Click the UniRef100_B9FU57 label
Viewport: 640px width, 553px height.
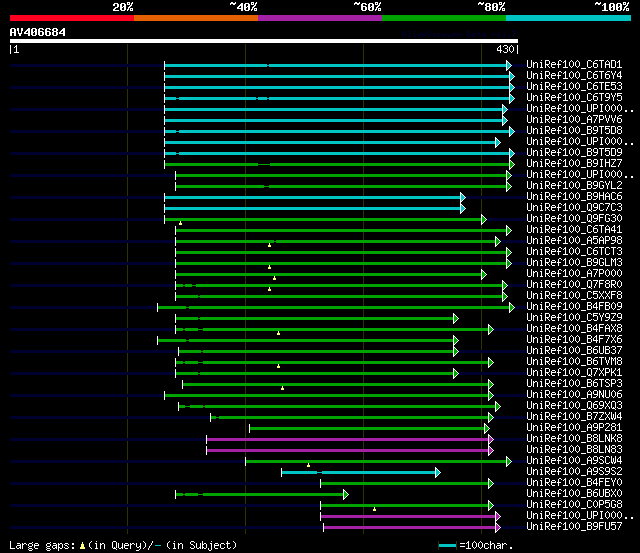click(574, 527)
